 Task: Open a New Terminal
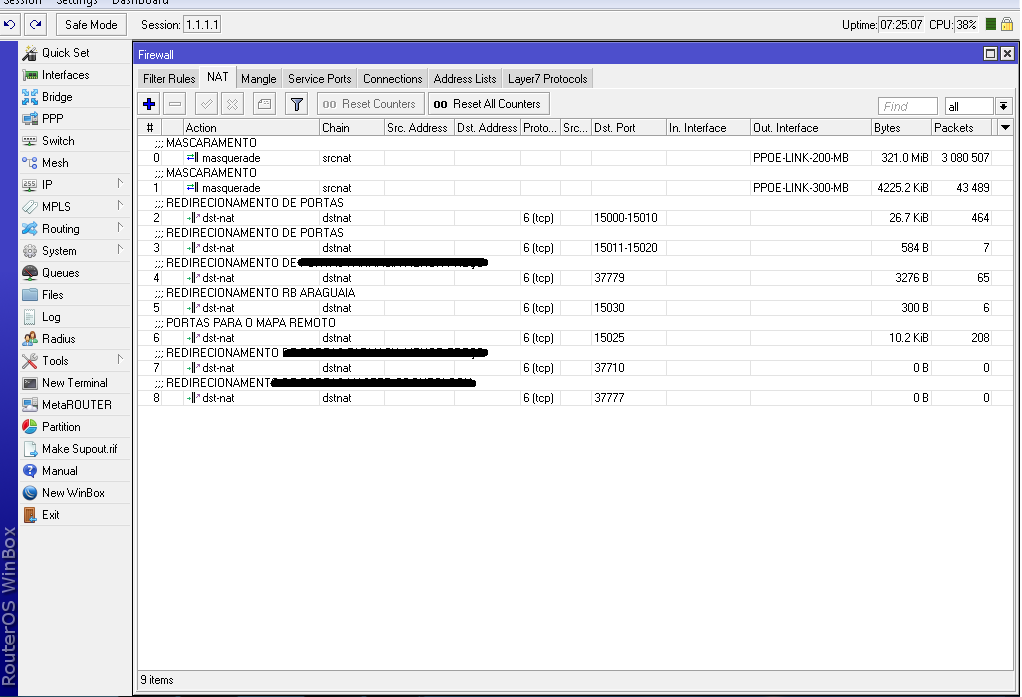pyautogui.click(x=75, y=383)
